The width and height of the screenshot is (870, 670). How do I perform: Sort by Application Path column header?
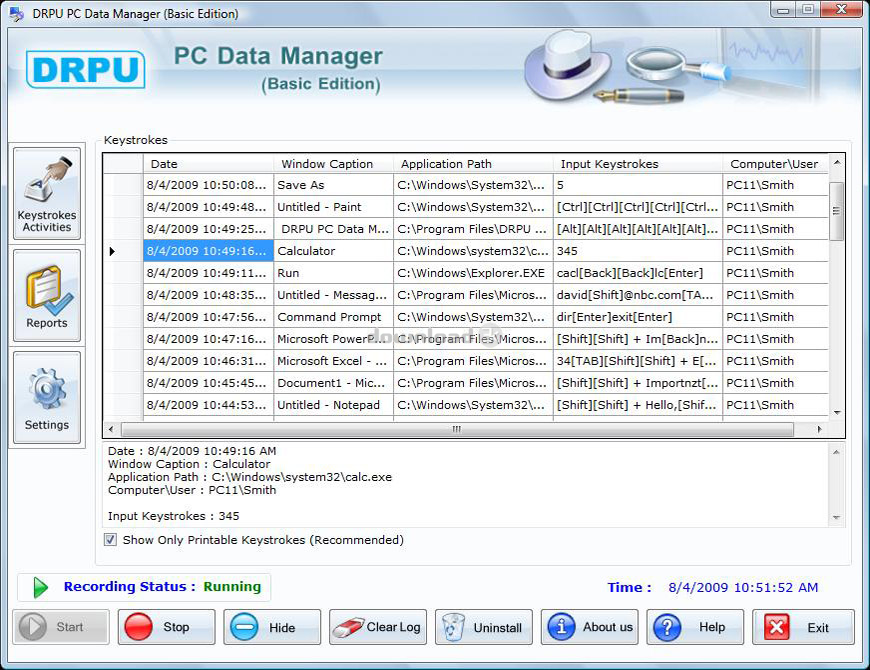point(473,164)
